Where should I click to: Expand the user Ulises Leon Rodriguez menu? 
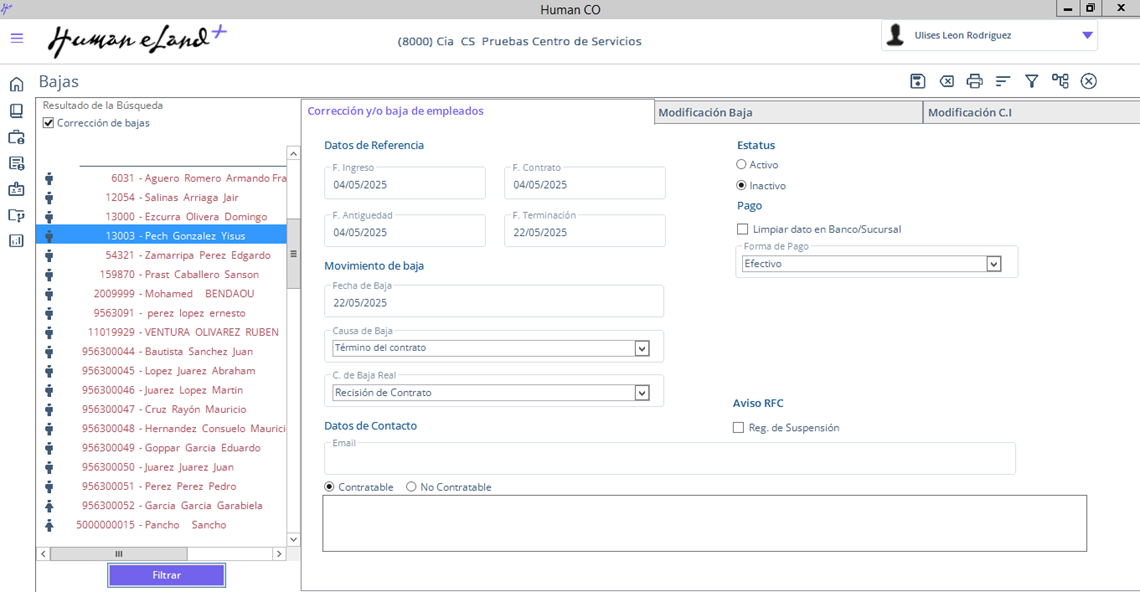pos(1087,35)
